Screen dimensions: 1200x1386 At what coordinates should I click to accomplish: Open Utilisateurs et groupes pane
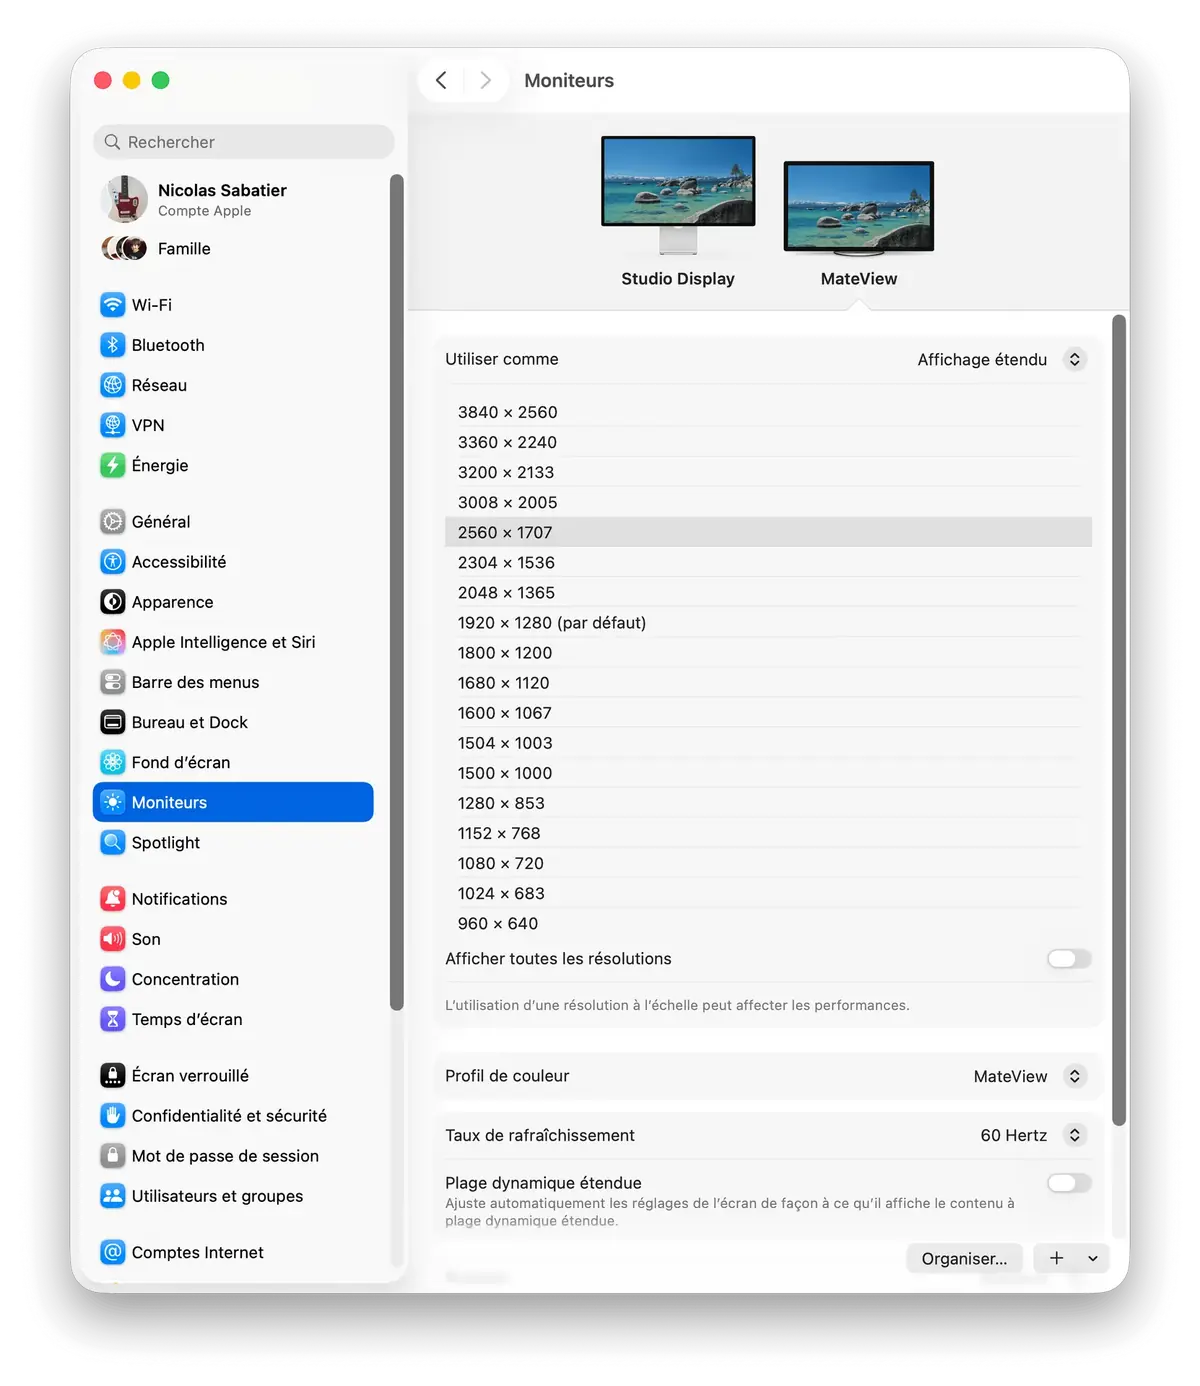pyautogui.click(x=233, y=1196)
